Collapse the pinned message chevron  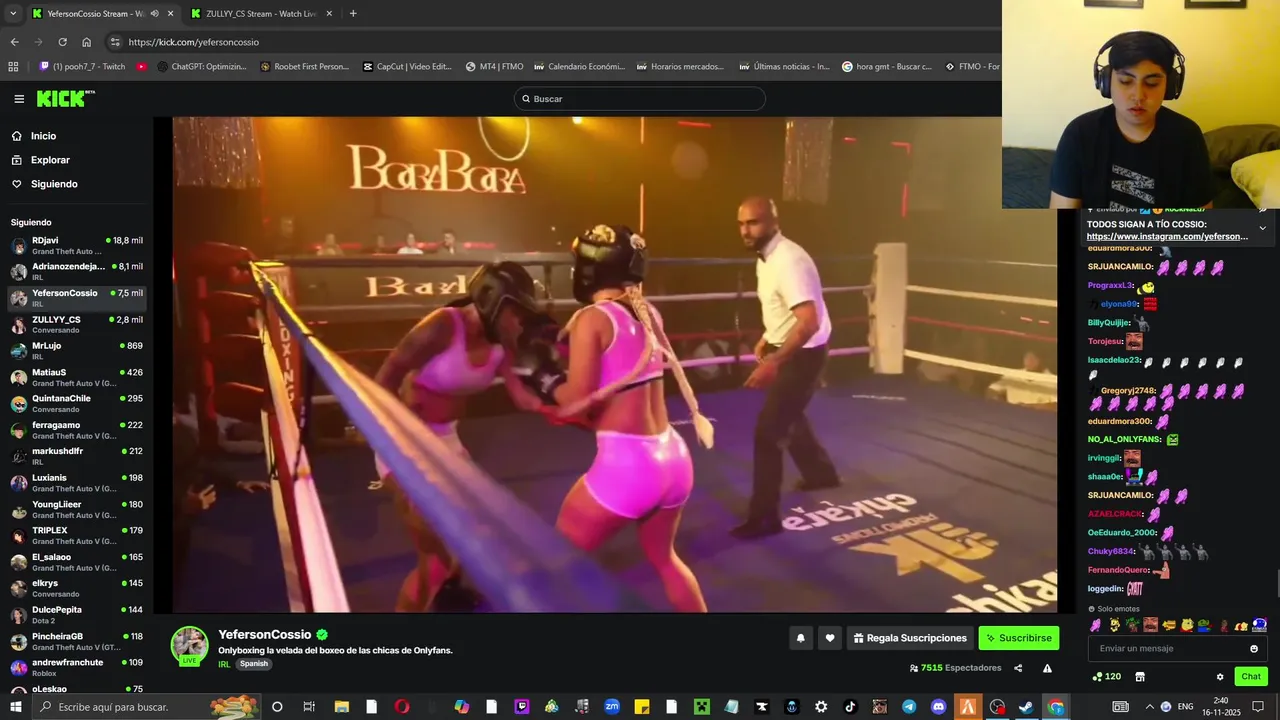[x=1262, y=228]
